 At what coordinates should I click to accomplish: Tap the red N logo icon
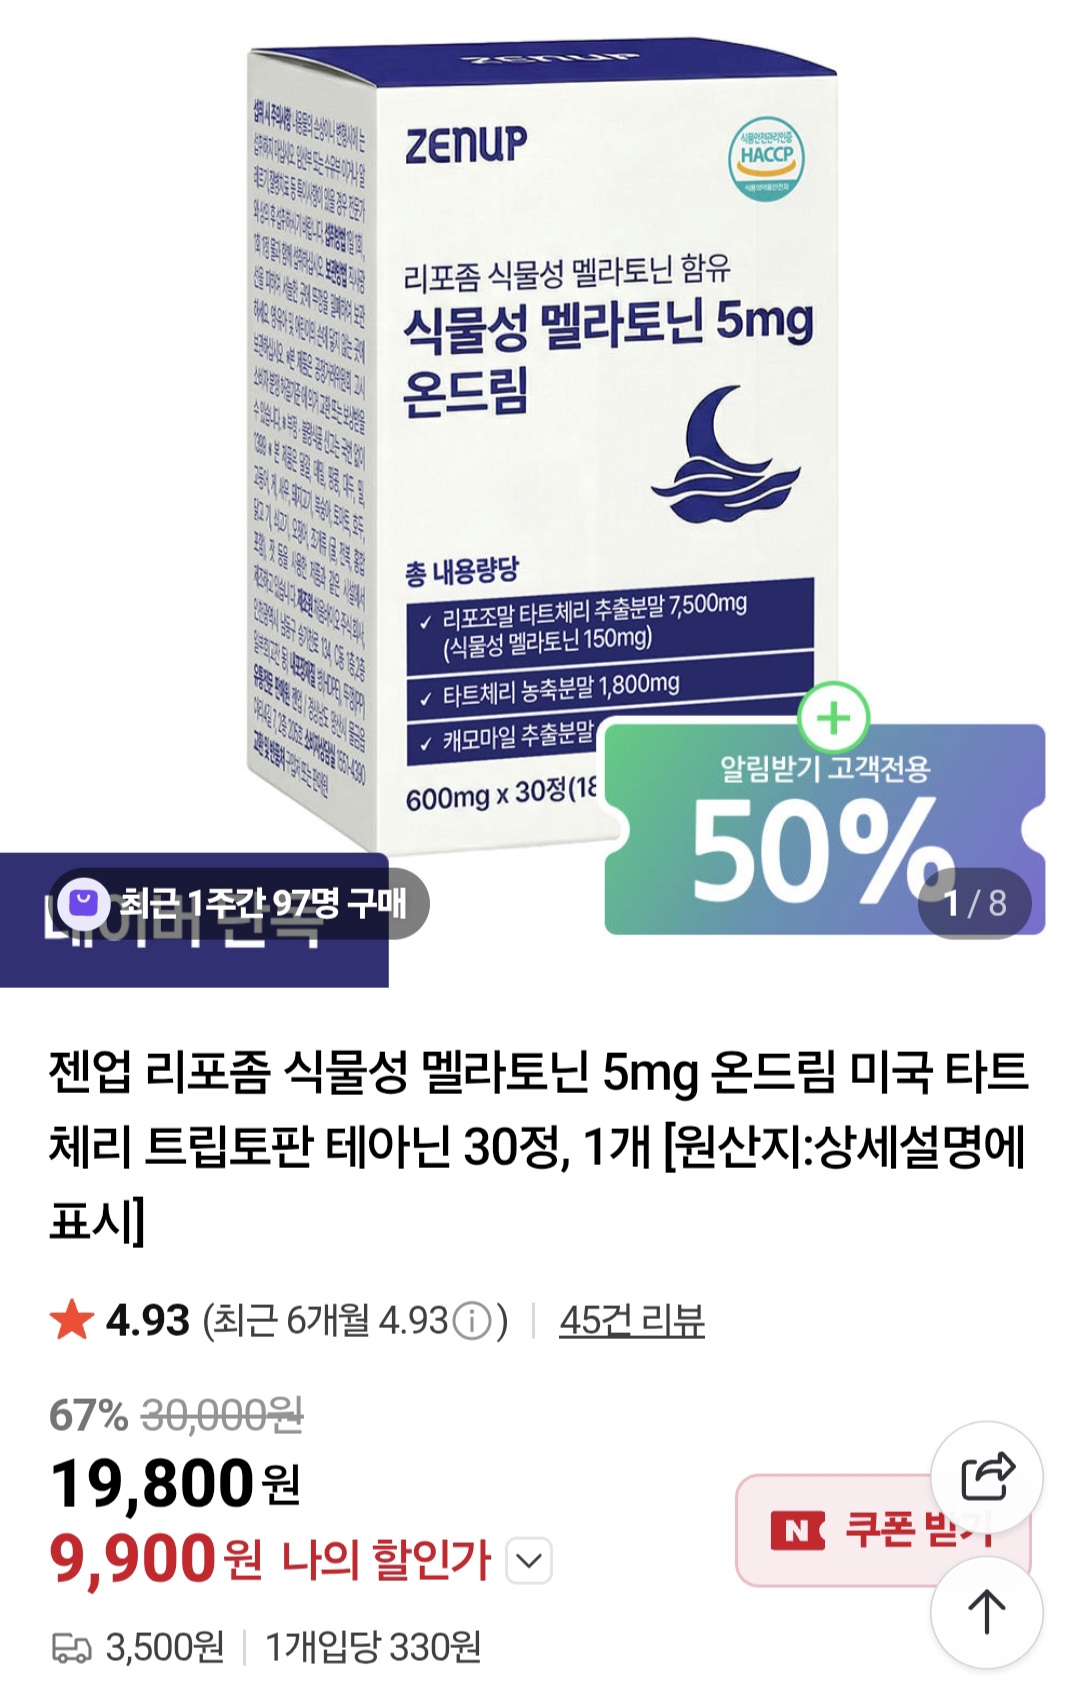tap(797, 1531)
